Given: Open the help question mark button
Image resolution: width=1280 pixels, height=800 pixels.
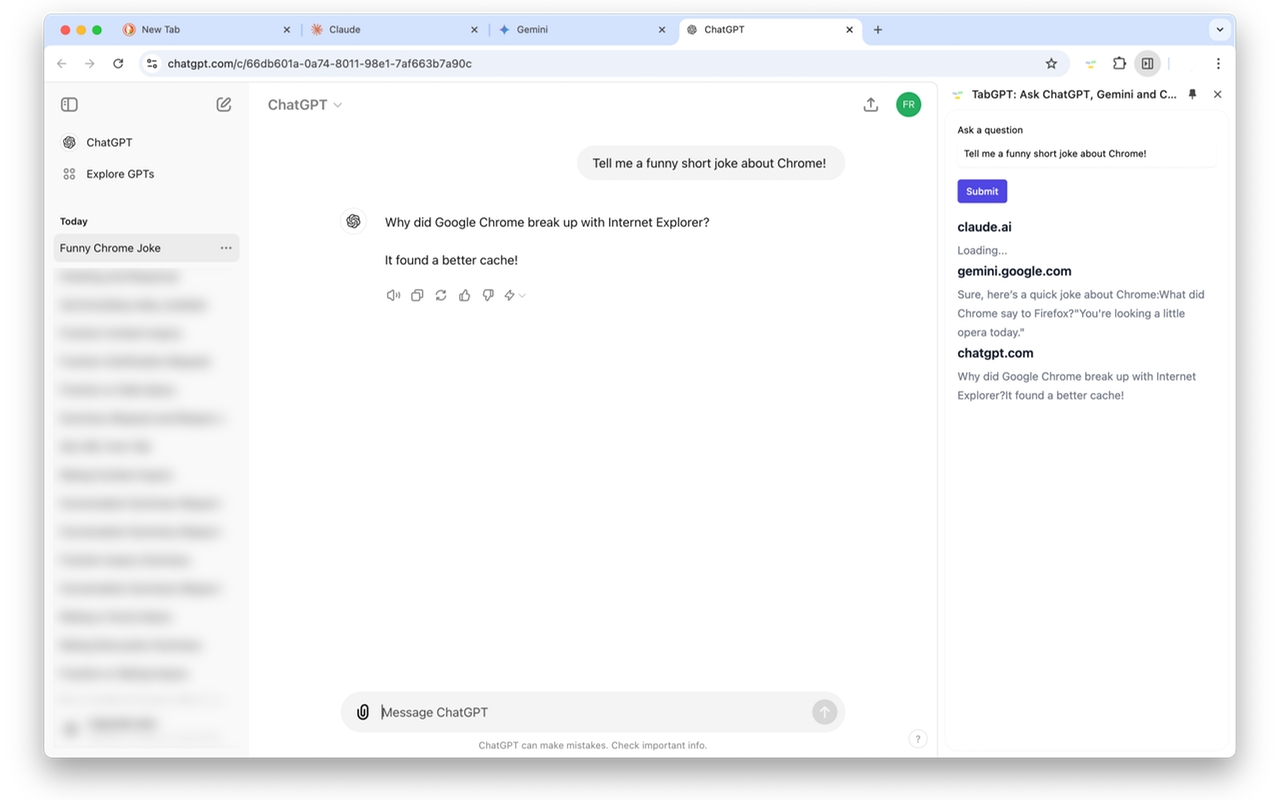Looking at the screenshot, I should coord(918,739).
